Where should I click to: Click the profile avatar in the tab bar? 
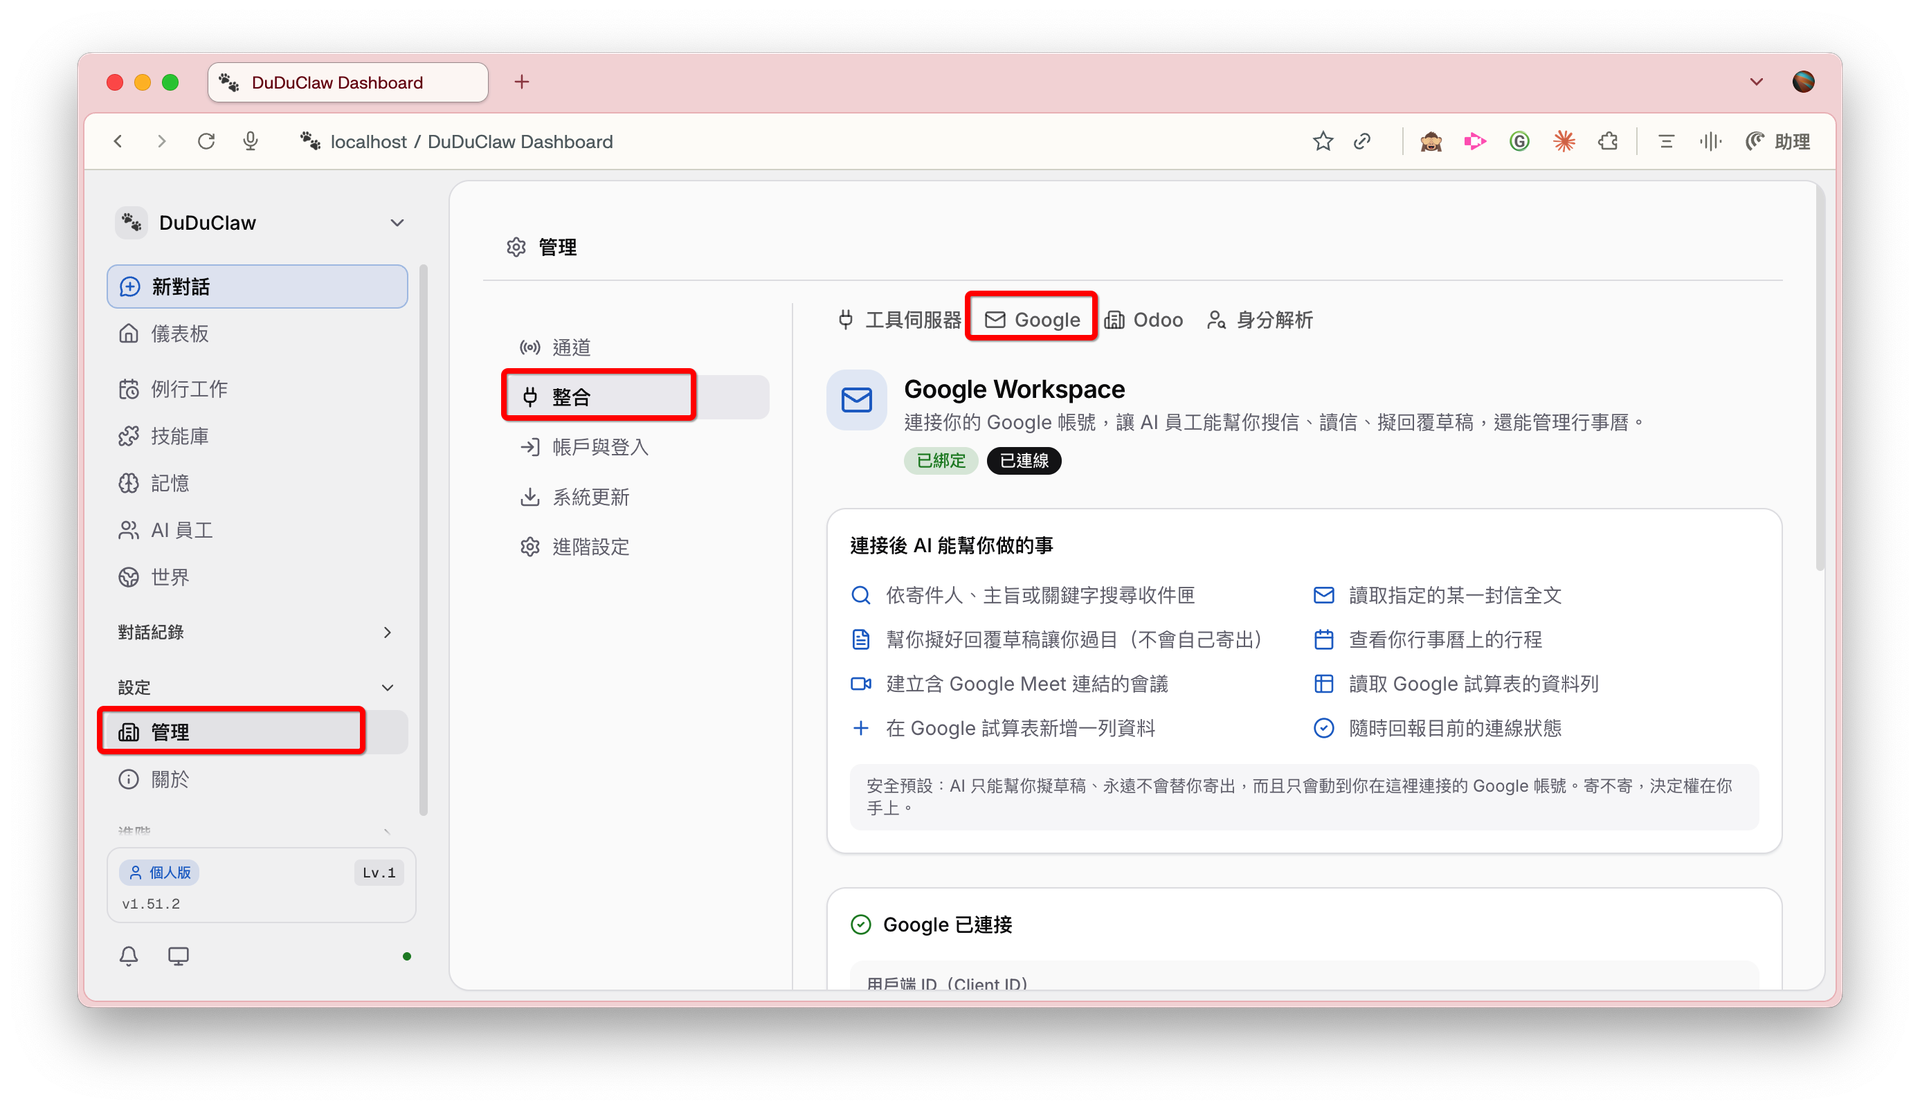click(1804, 82)
